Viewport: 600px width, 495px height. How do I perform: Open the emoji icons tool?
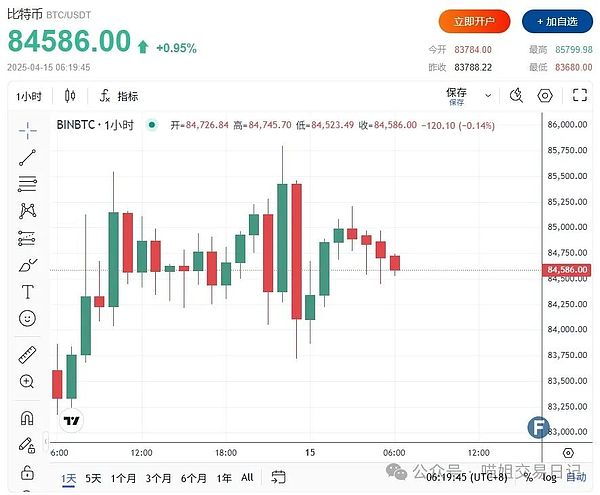point(27,319)
